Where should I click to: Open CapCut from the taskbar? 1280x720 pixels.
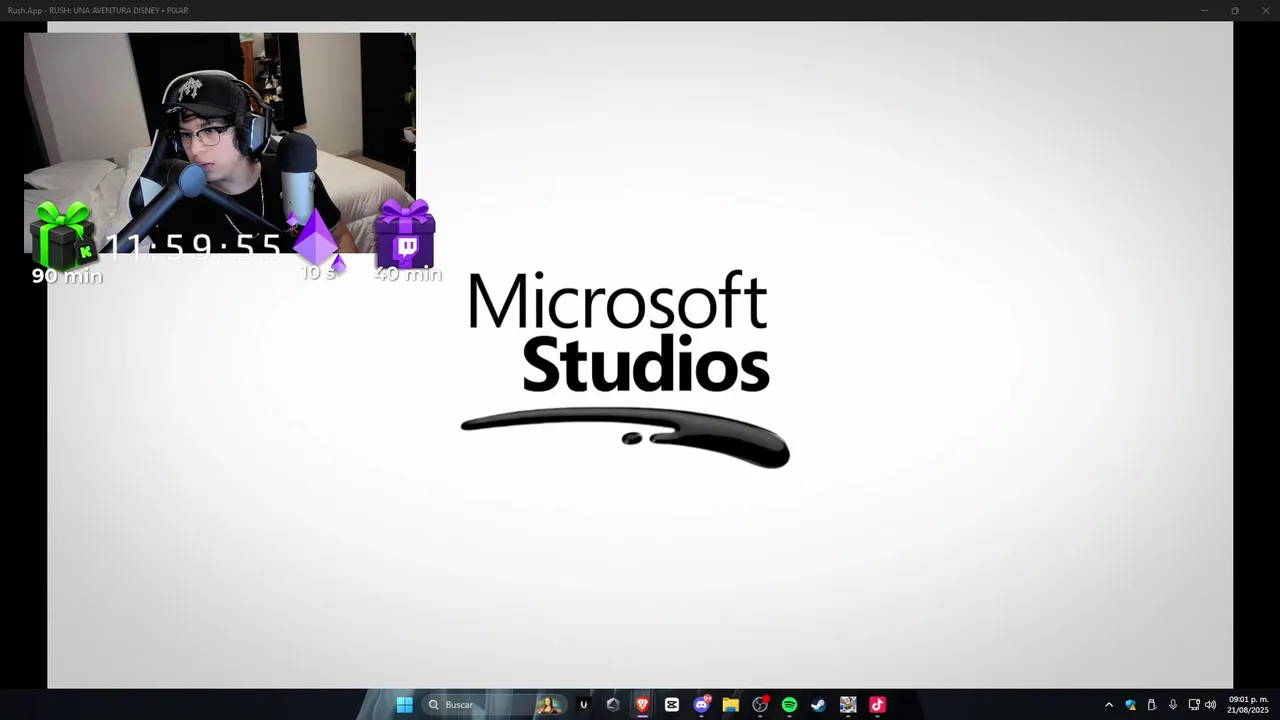point(672,705)
